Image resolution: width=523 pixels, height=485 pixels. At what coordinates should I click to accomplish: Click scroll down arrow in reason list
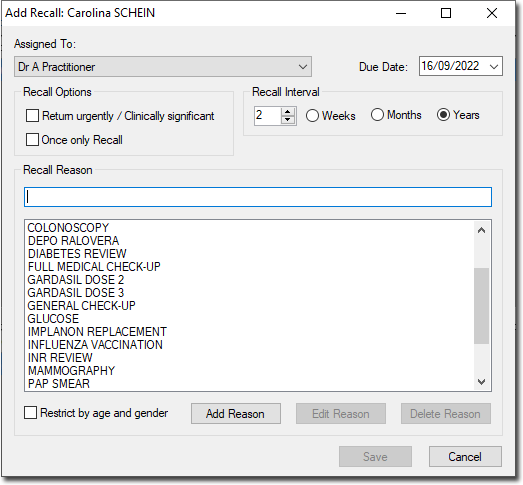pyautogui.click(x=481, y=381)
